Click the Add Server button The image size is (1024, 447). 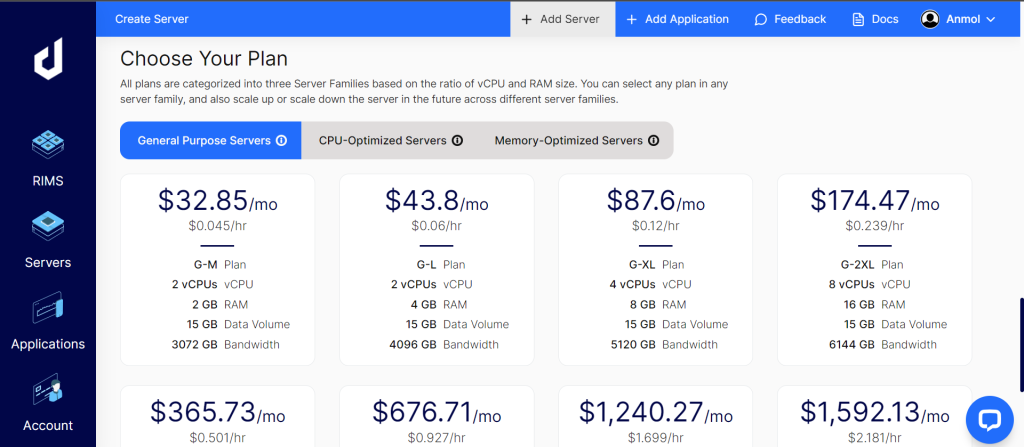coord(561,19)
